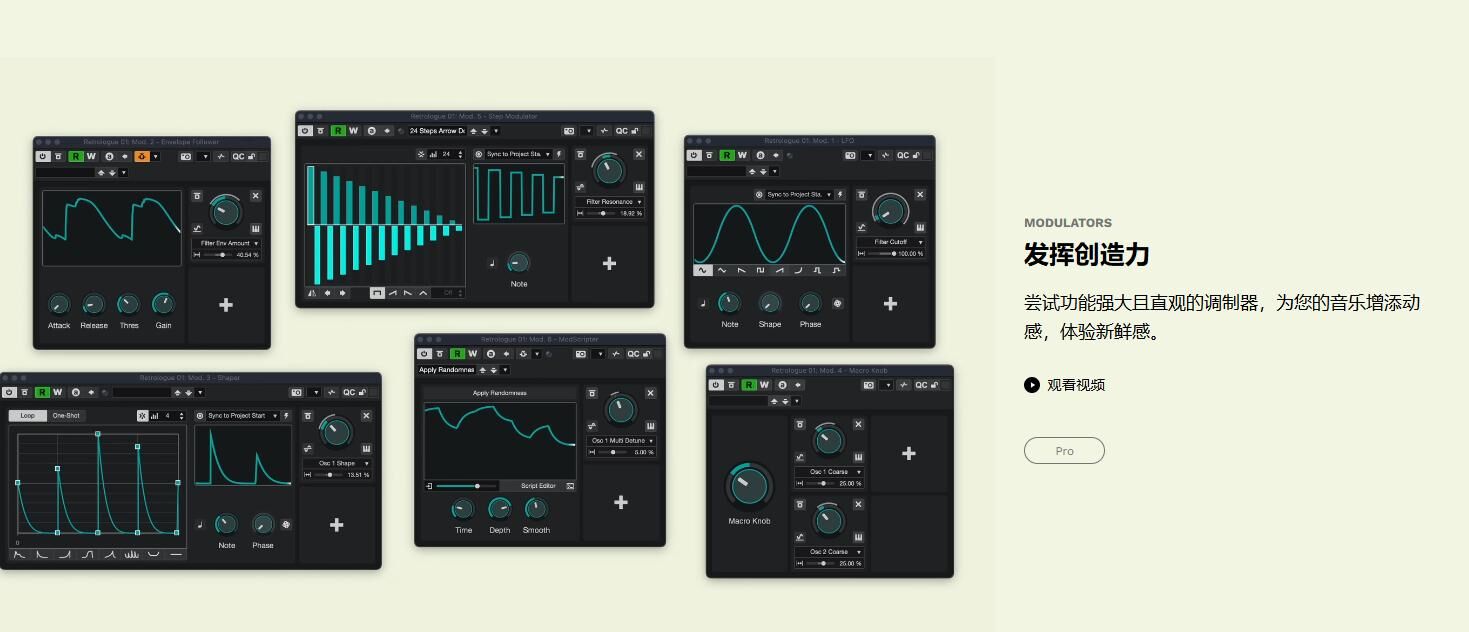Switch to One-Shot mode in Shaper

pos(66,416)
